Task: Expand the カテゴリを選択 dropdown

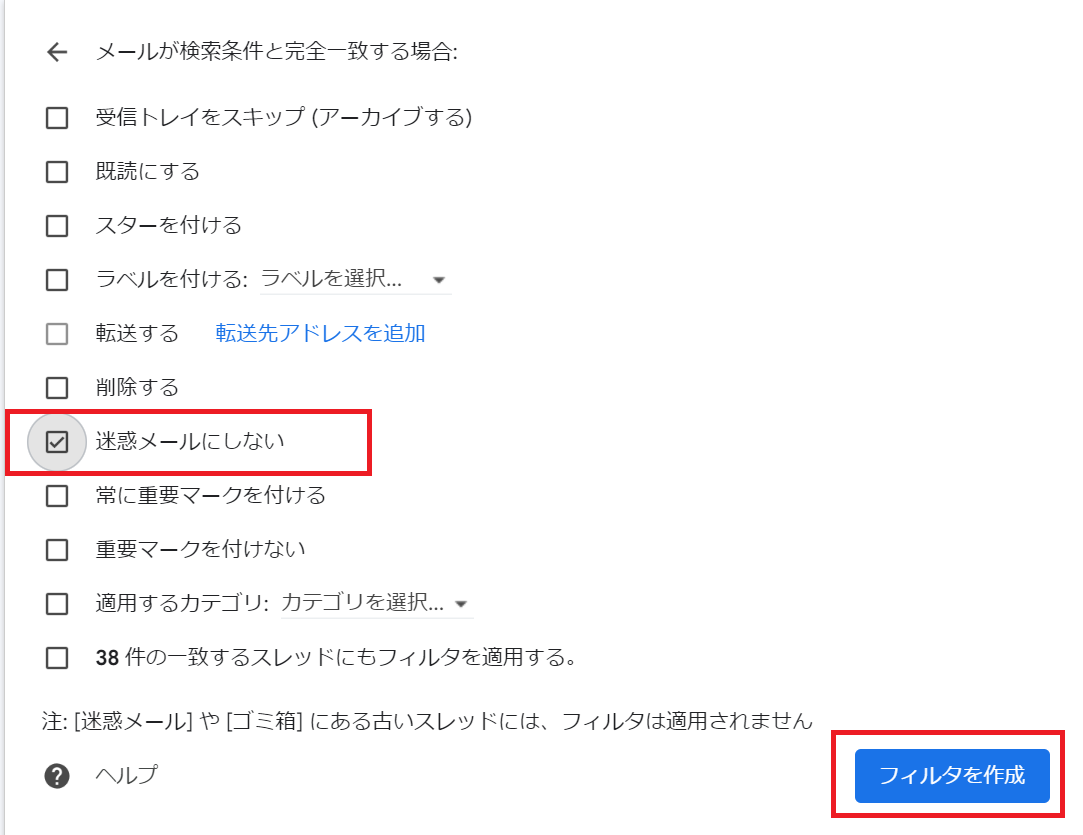Action: pos(376,603)
